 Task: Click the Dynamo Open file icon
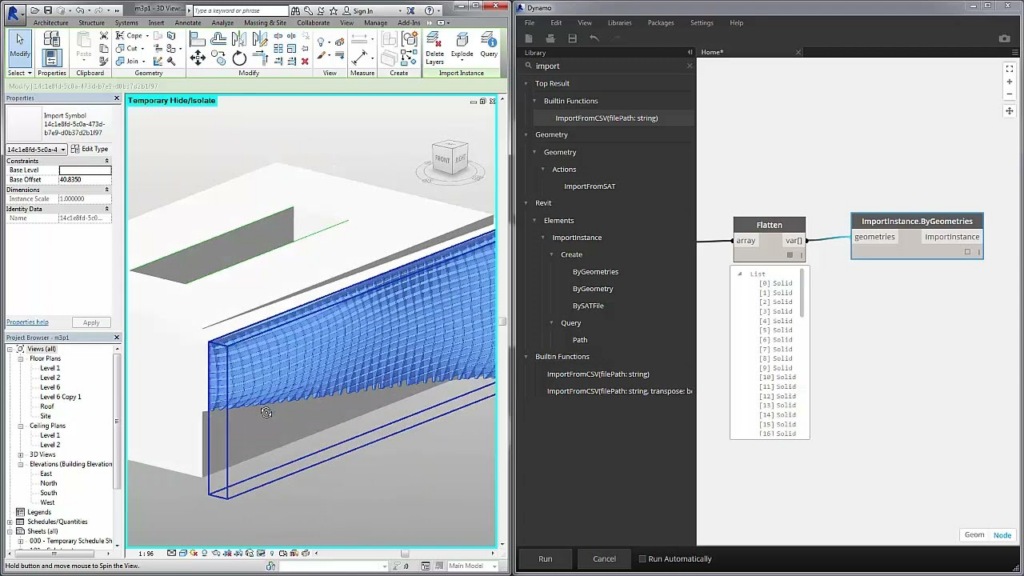click(x=551, y=39)
